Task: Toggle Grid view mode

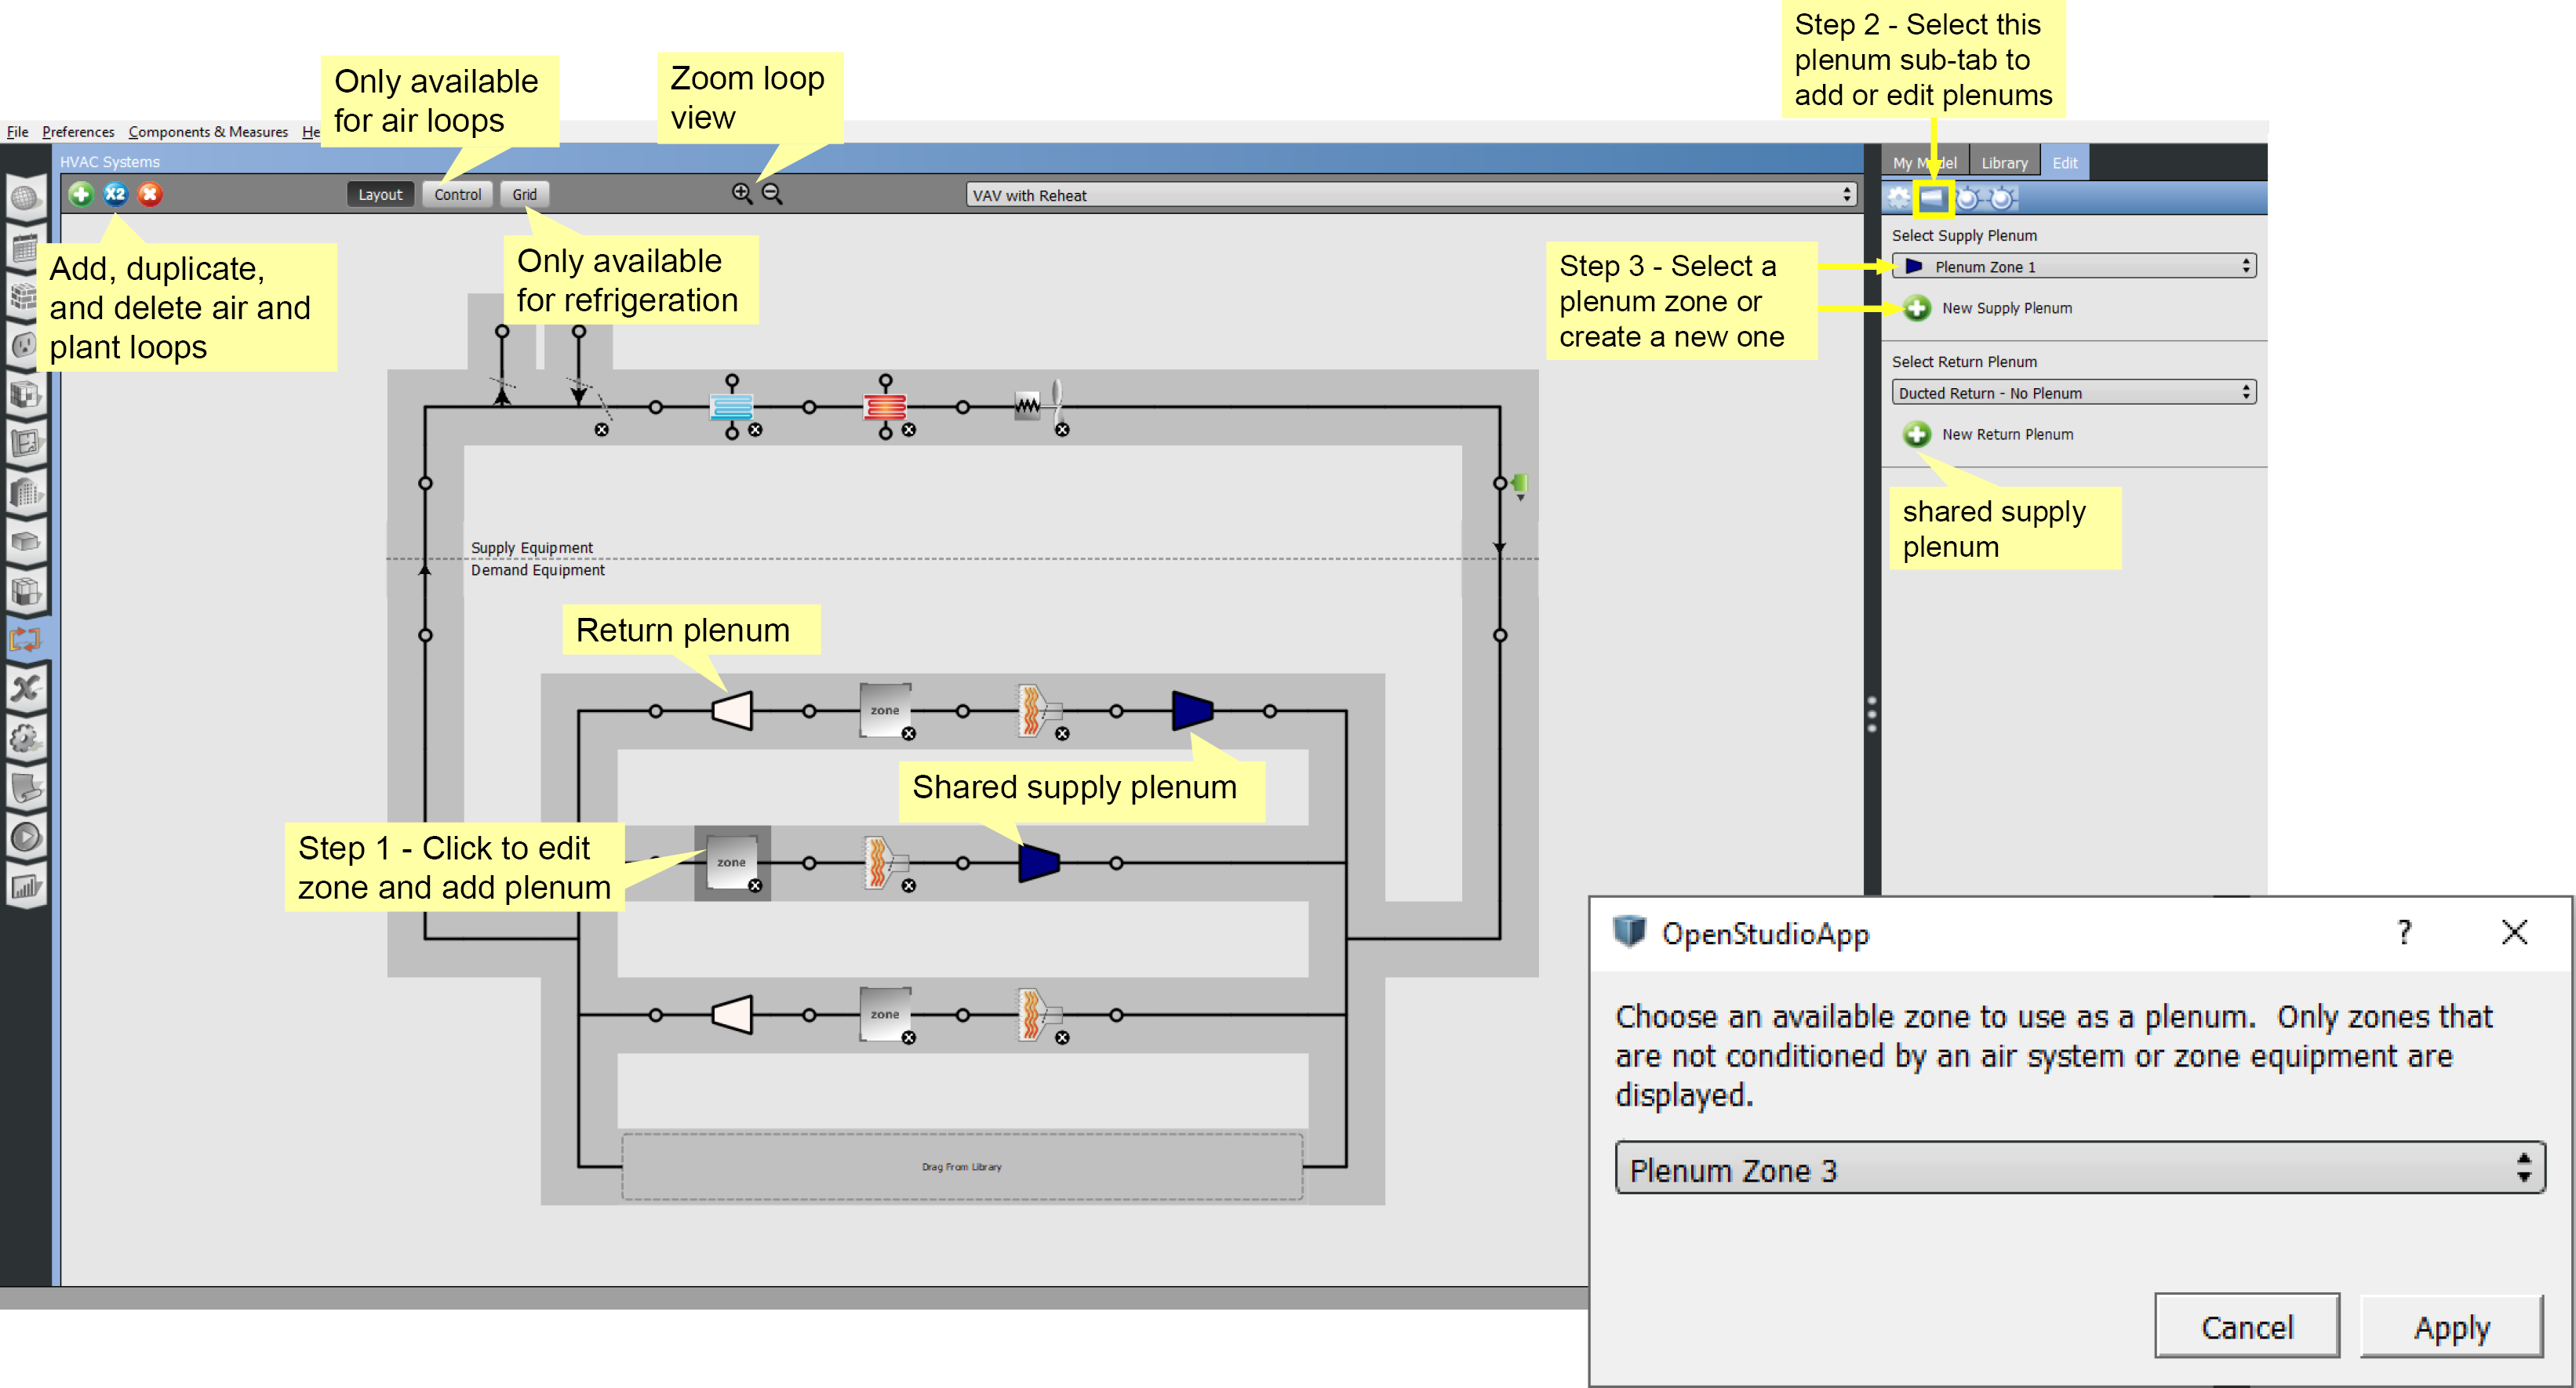Action: (x=524, y=194)
